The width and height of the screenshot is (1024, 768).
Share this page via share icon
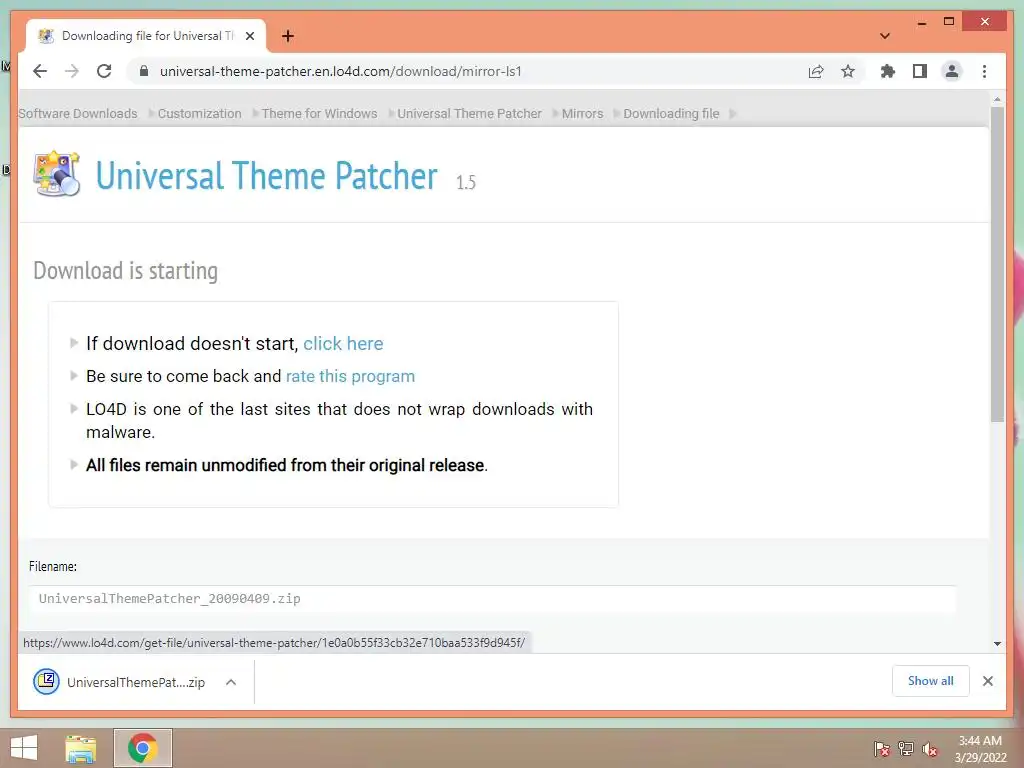coord(816,71)
